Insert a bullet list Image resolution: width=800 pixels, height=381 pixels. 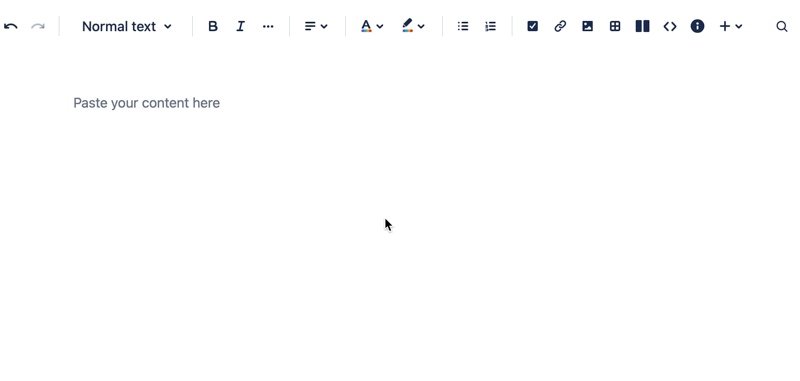click(463, 27)
